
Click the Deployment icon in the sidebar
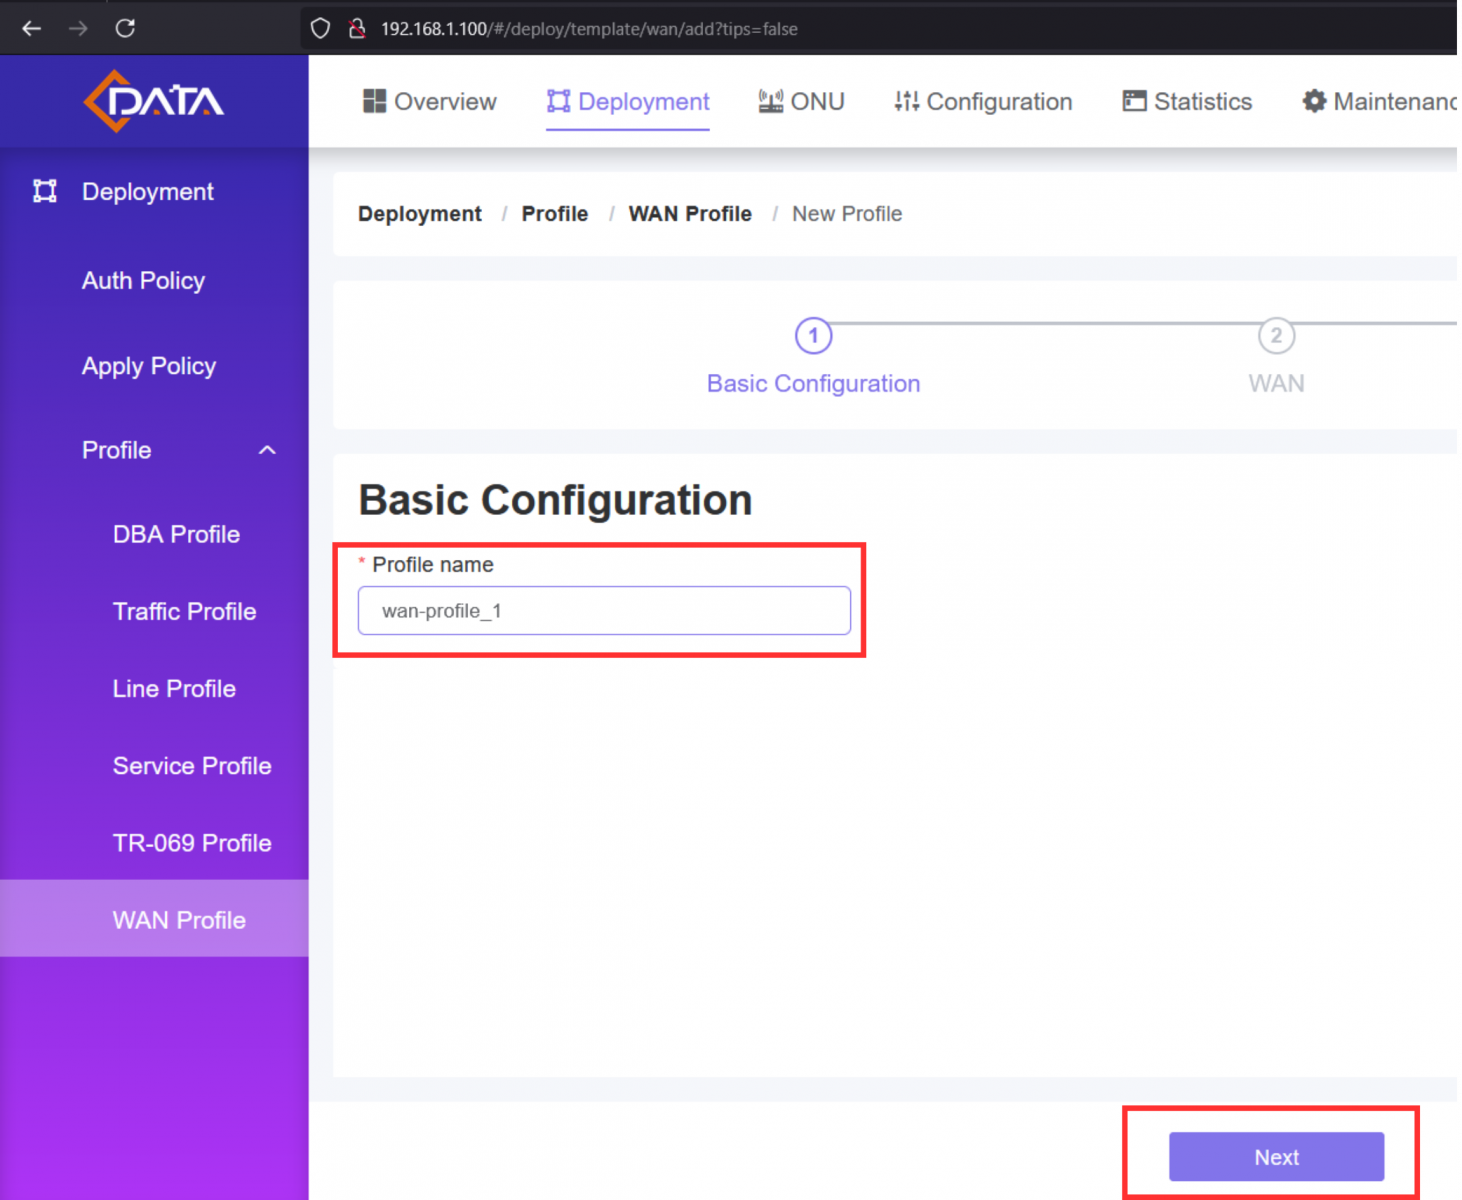click(44, 191)
